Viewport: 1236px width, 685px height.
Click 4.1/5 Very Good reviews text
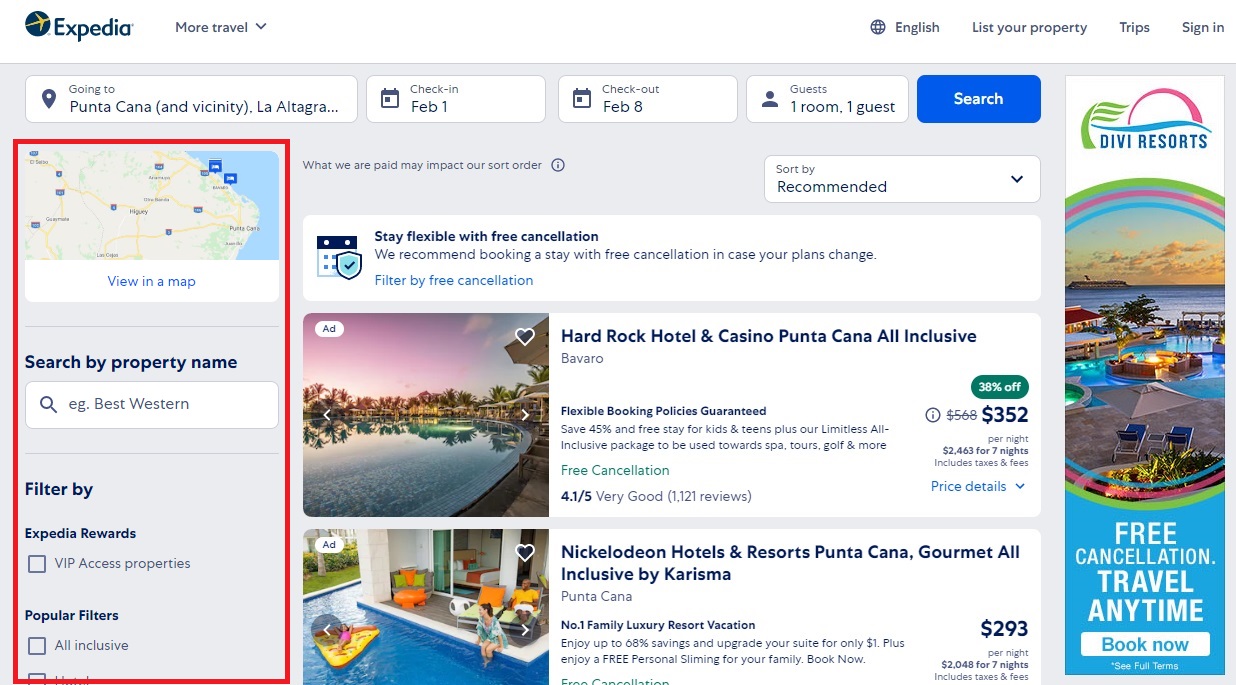[656, 496]
